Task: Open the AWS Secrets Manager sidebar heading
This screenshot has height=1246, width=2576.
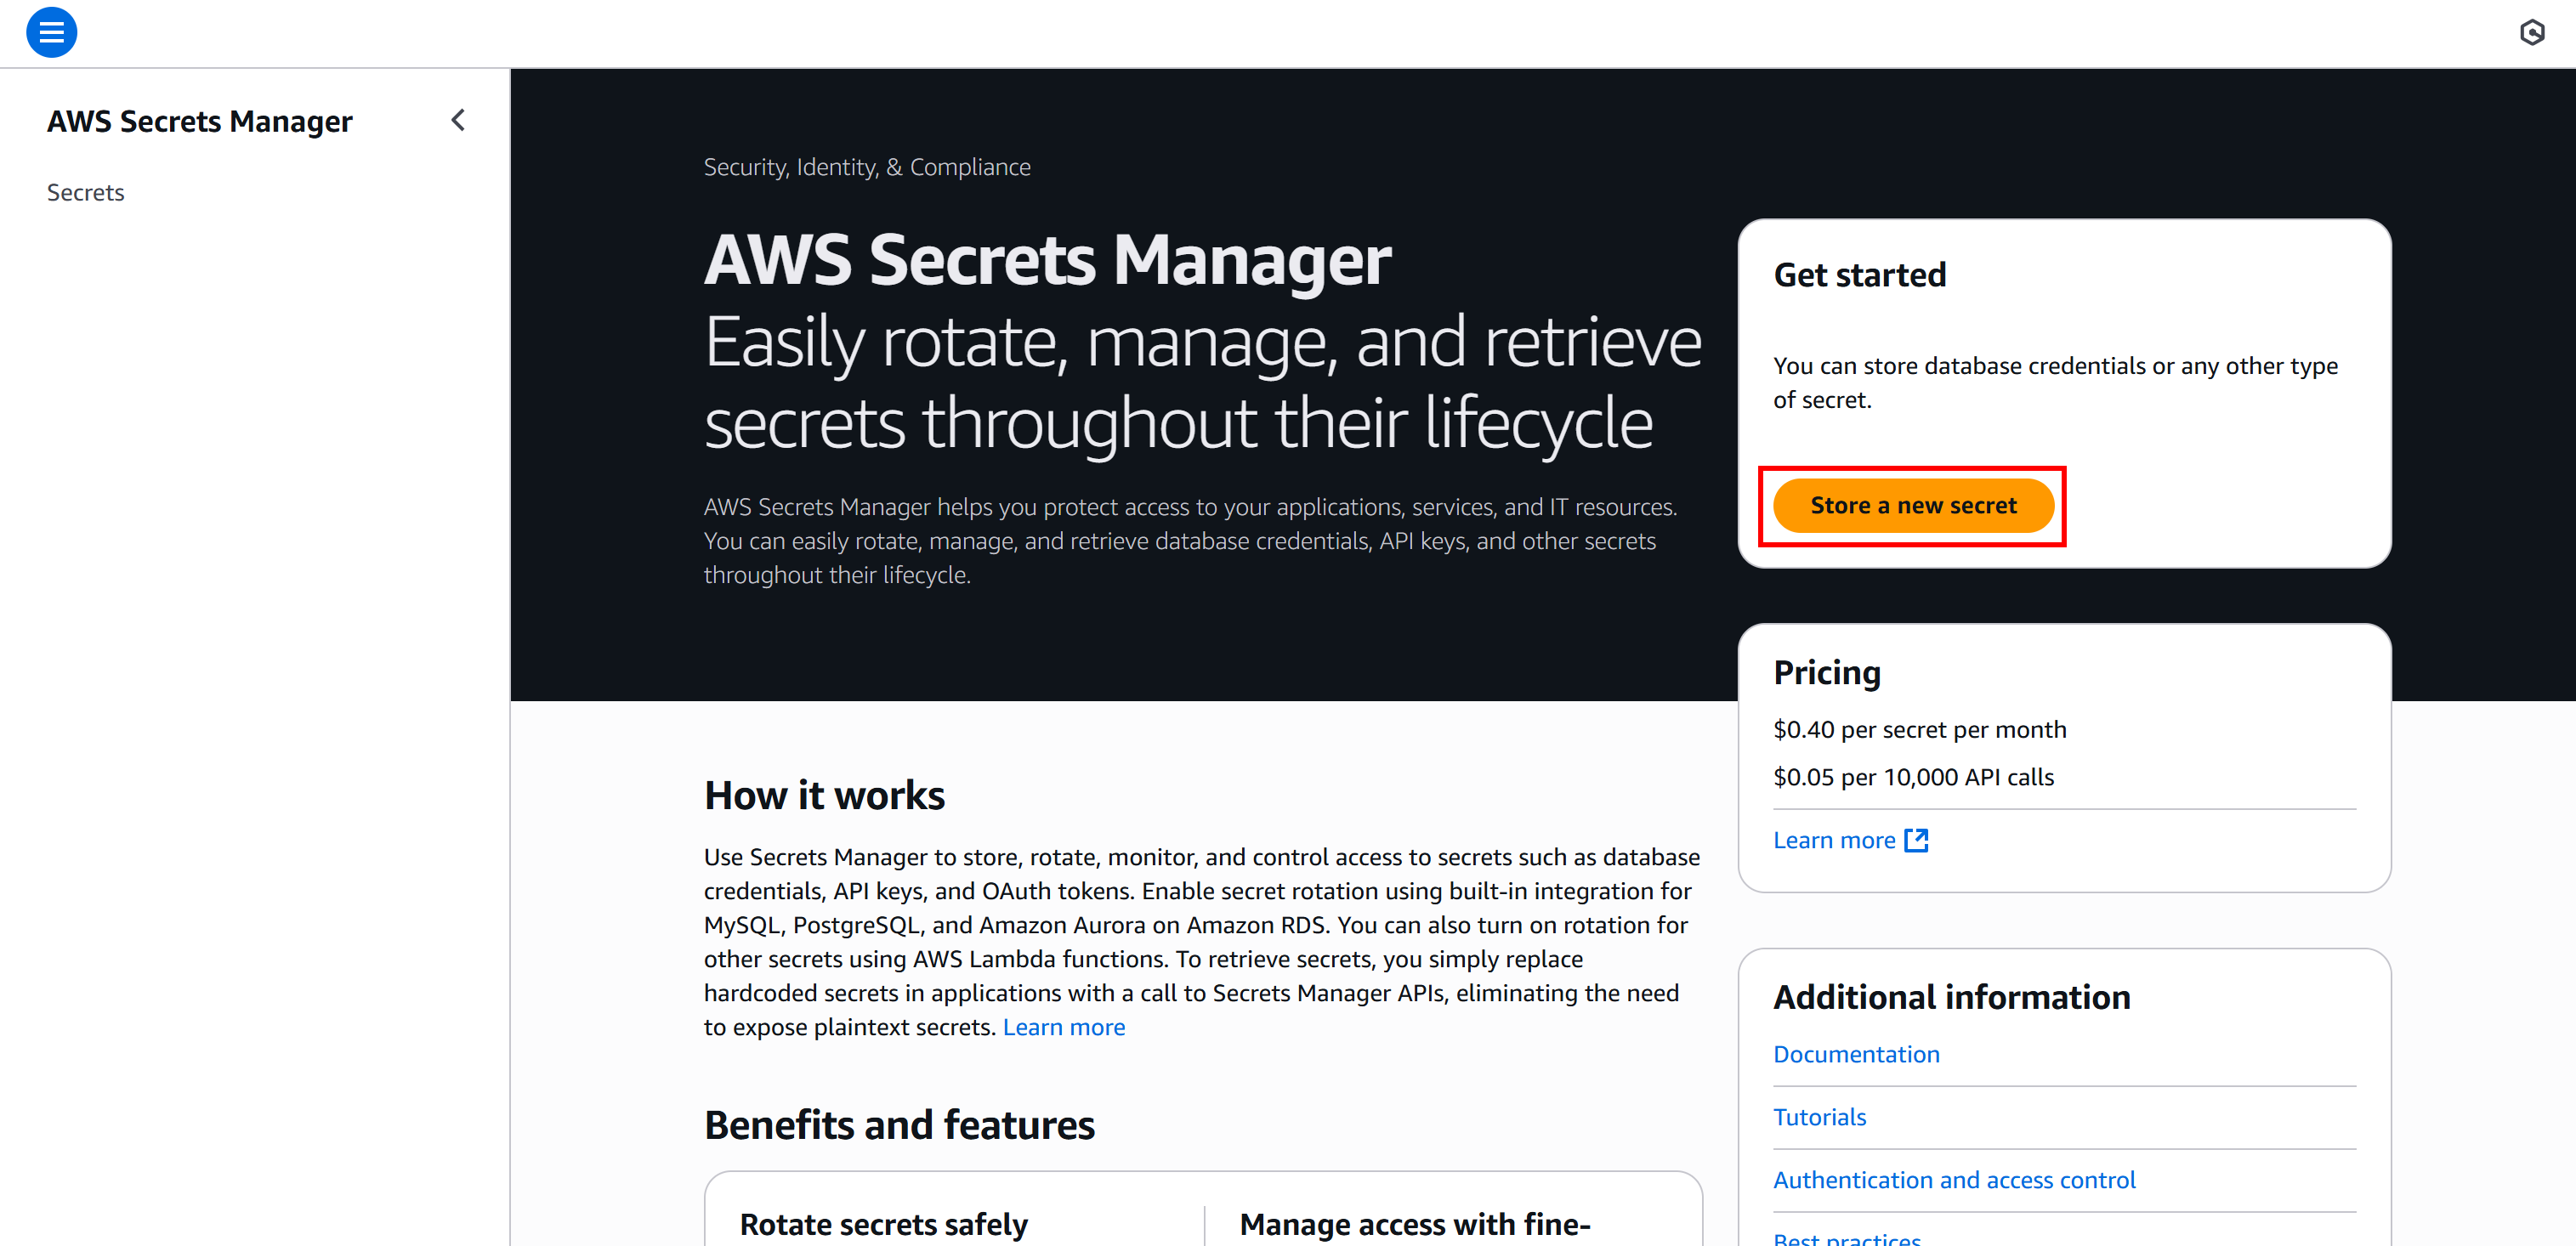Action: tap(200, 121)
